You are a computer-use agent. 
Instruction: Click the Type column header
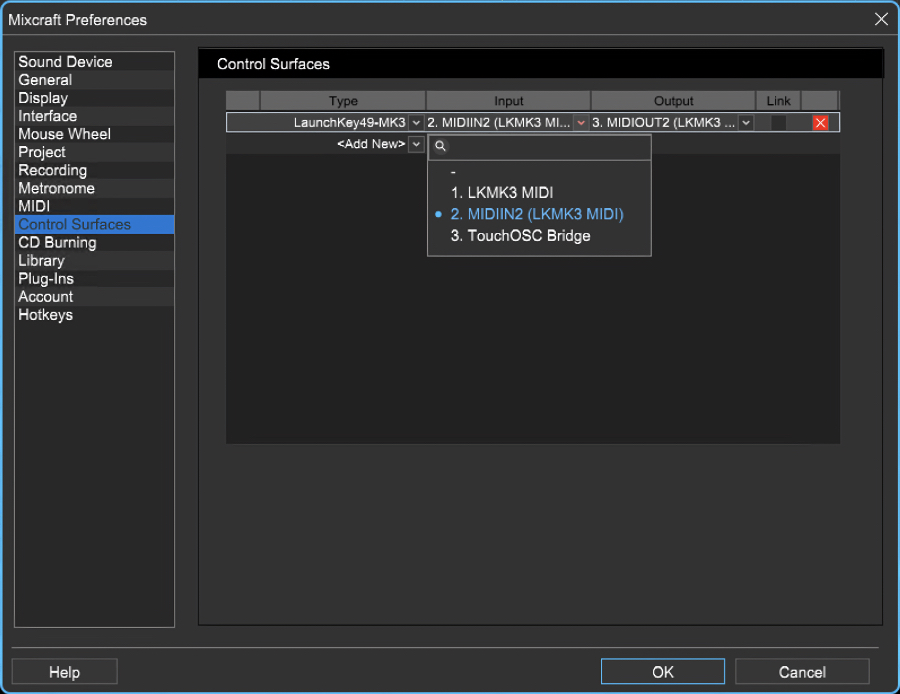click(x=343, y=100)
